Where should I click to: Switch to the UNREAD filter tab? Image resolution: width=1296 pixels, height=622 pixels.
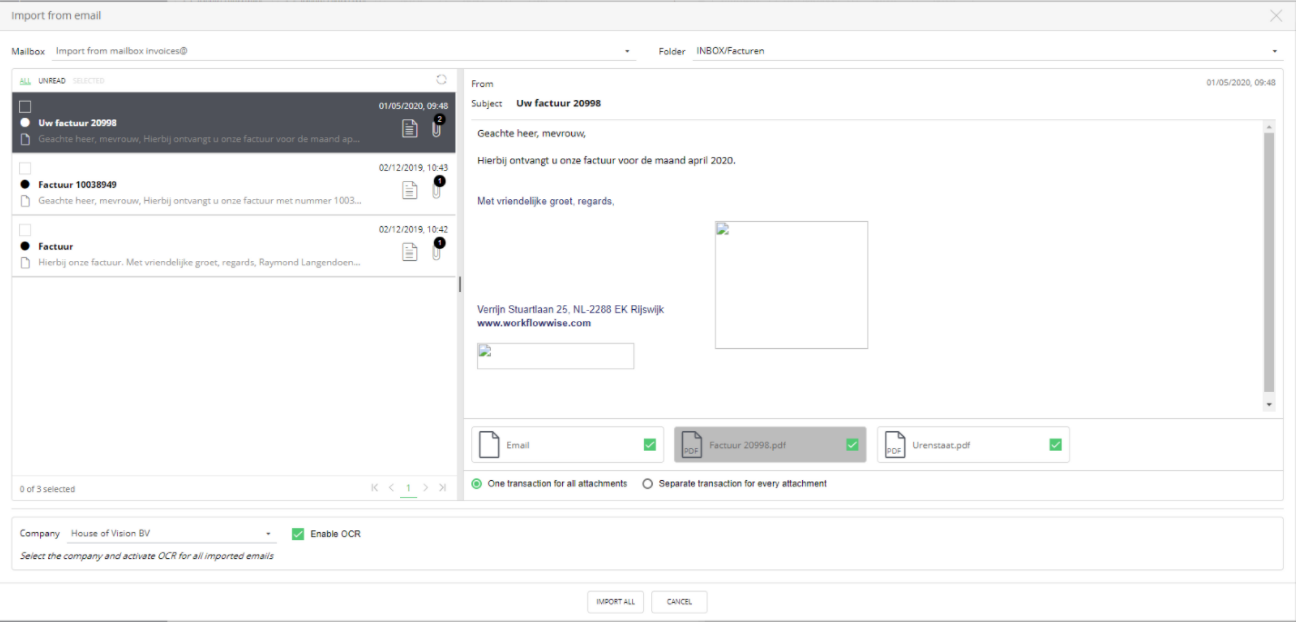click(52, 81)
